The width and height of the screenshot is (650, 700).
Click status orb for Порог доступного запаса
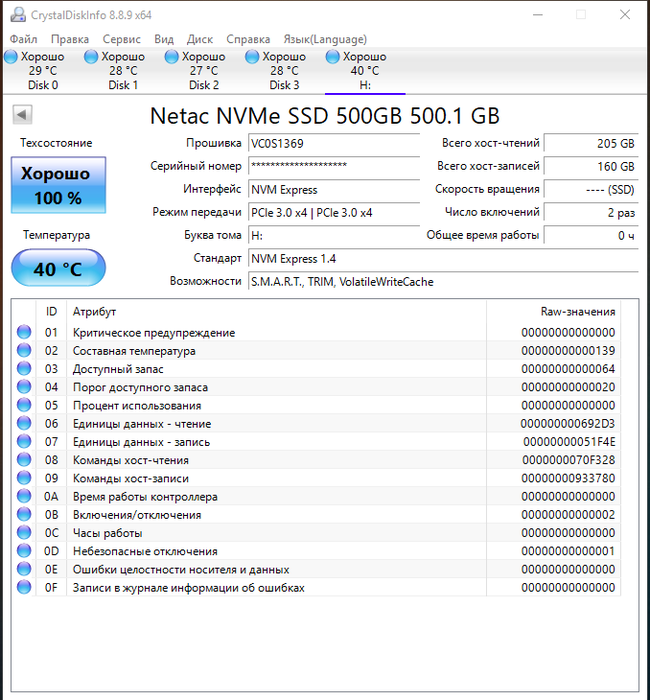pos(24,387)
